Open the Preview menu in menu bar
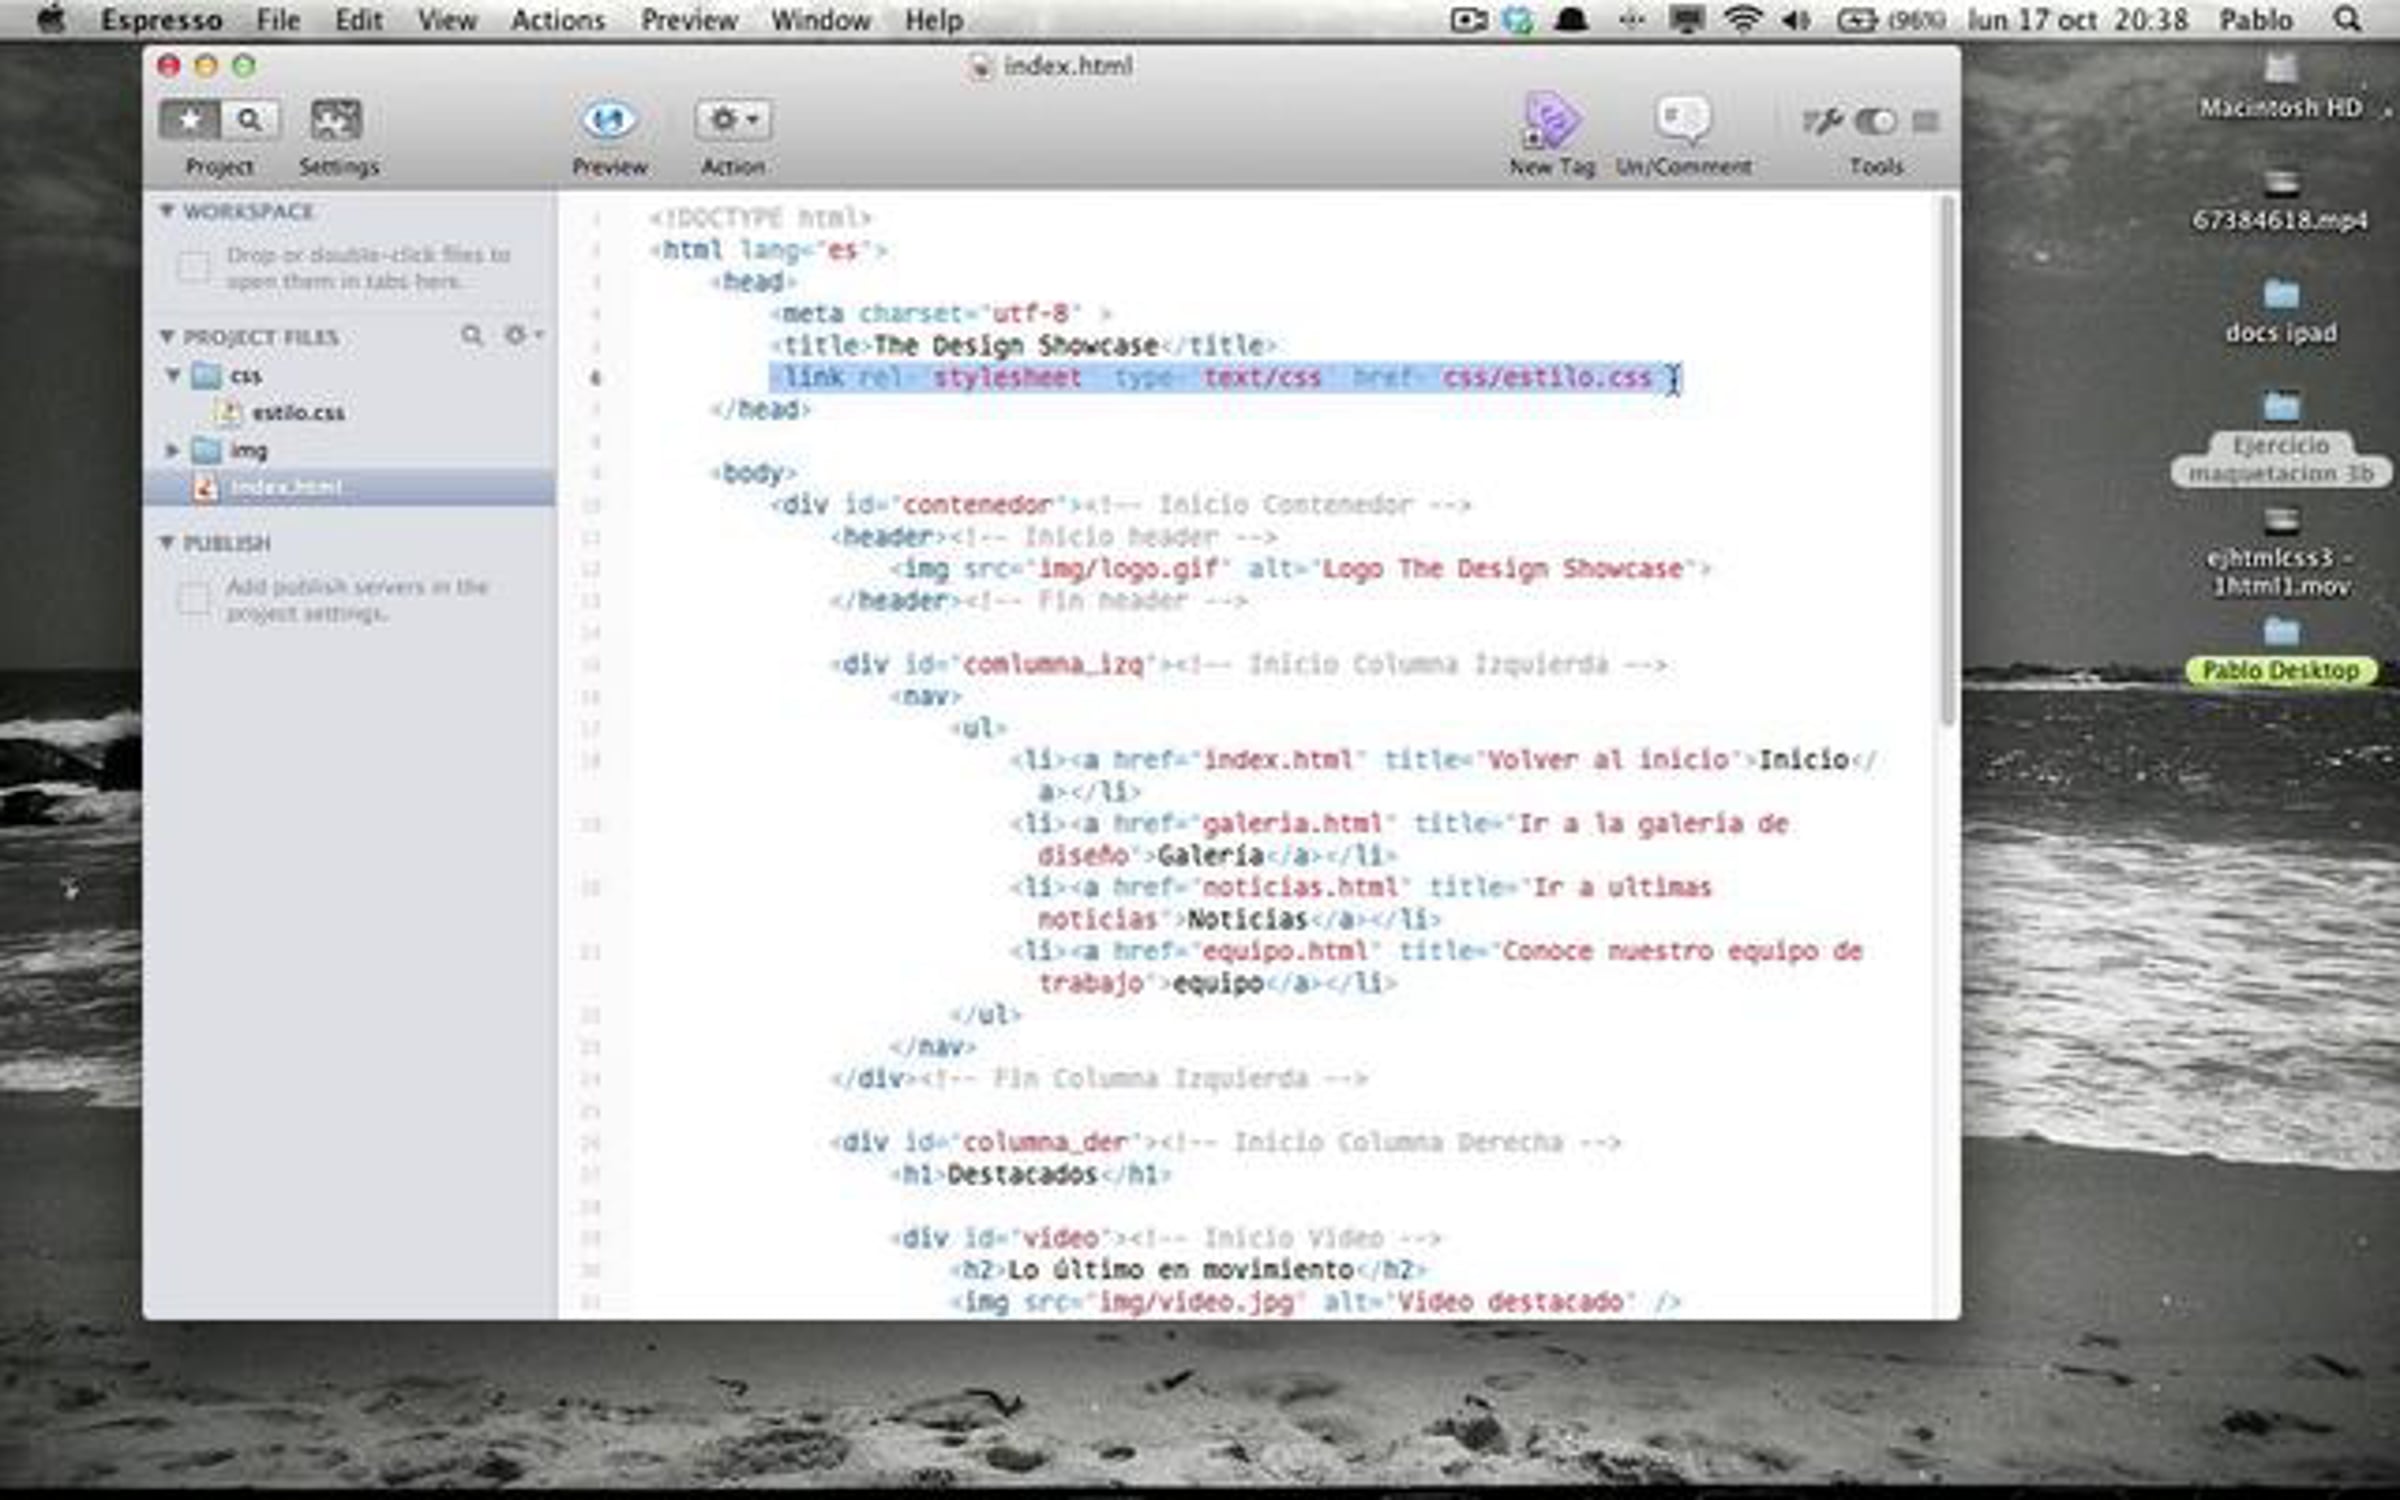The width and height of the screenshot is (2400, 1500). coord(688,20)
